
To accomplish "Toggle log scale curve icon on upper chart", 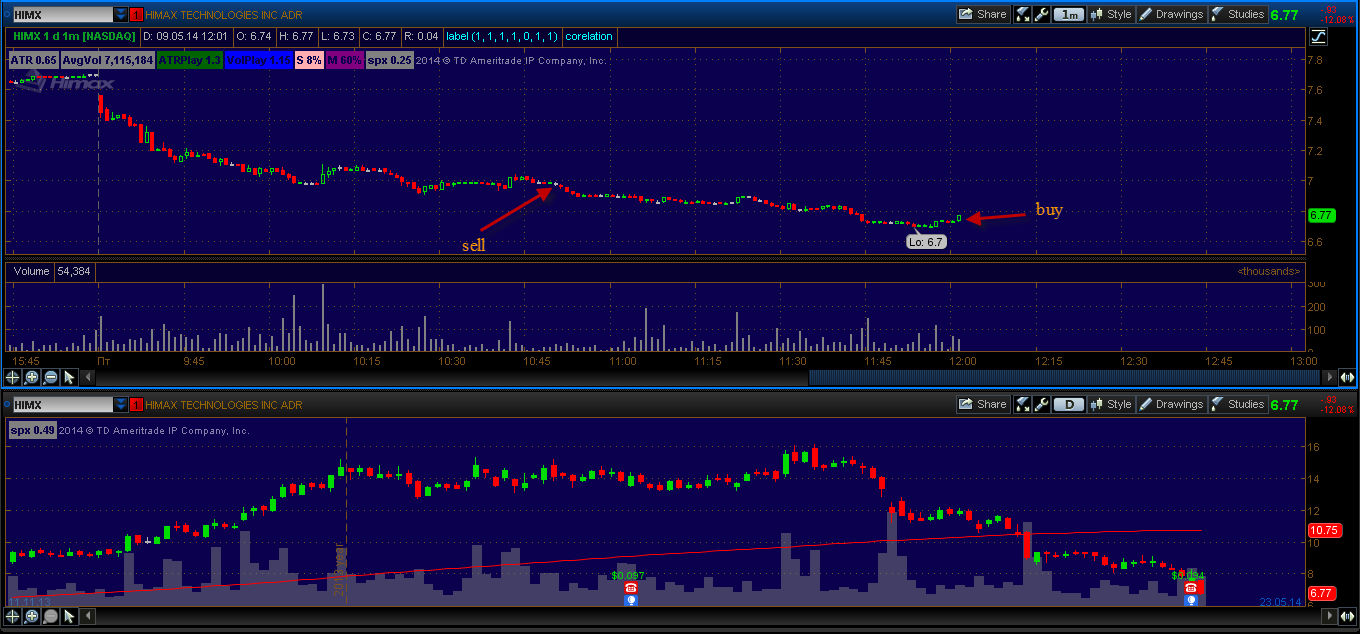I will point(1317,36).
